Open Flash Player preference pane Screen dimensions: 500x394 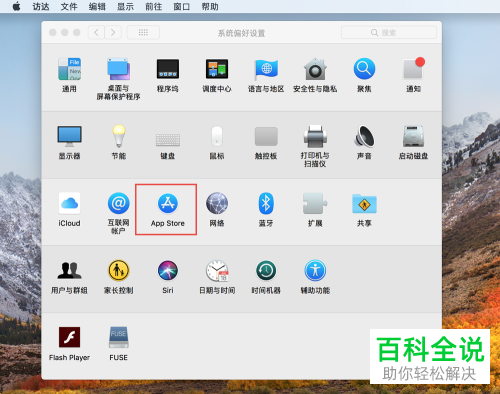point(69,344)
